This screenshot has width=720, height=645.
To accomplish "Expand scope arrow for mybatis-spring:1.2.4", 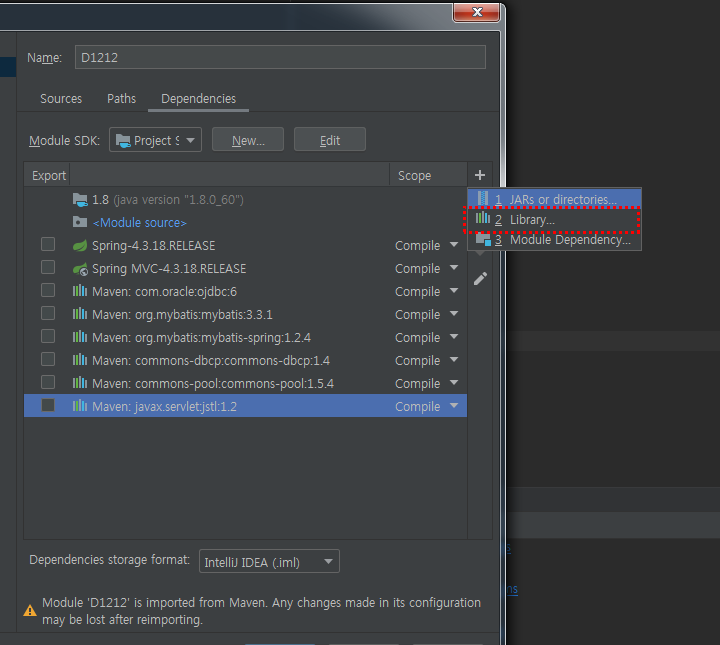I will tap(454, 337).
